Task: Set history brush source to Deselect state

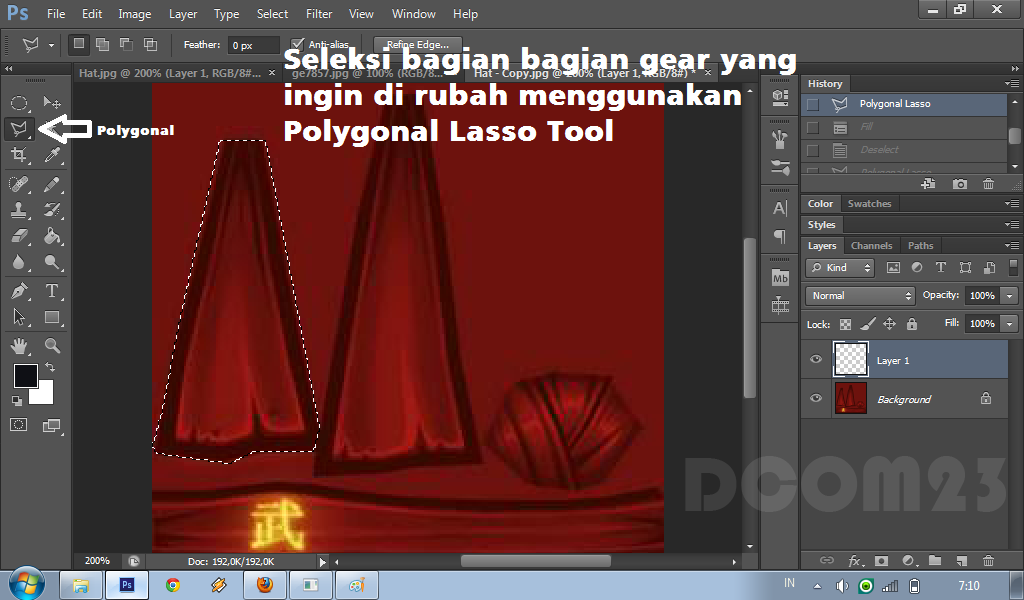Action: [812, 151]
